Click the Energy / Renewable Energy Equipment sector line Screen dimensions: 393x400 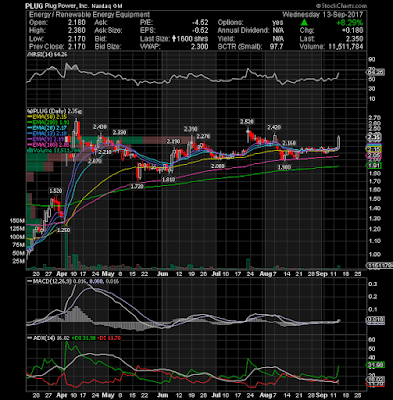[x=89, y=14]
